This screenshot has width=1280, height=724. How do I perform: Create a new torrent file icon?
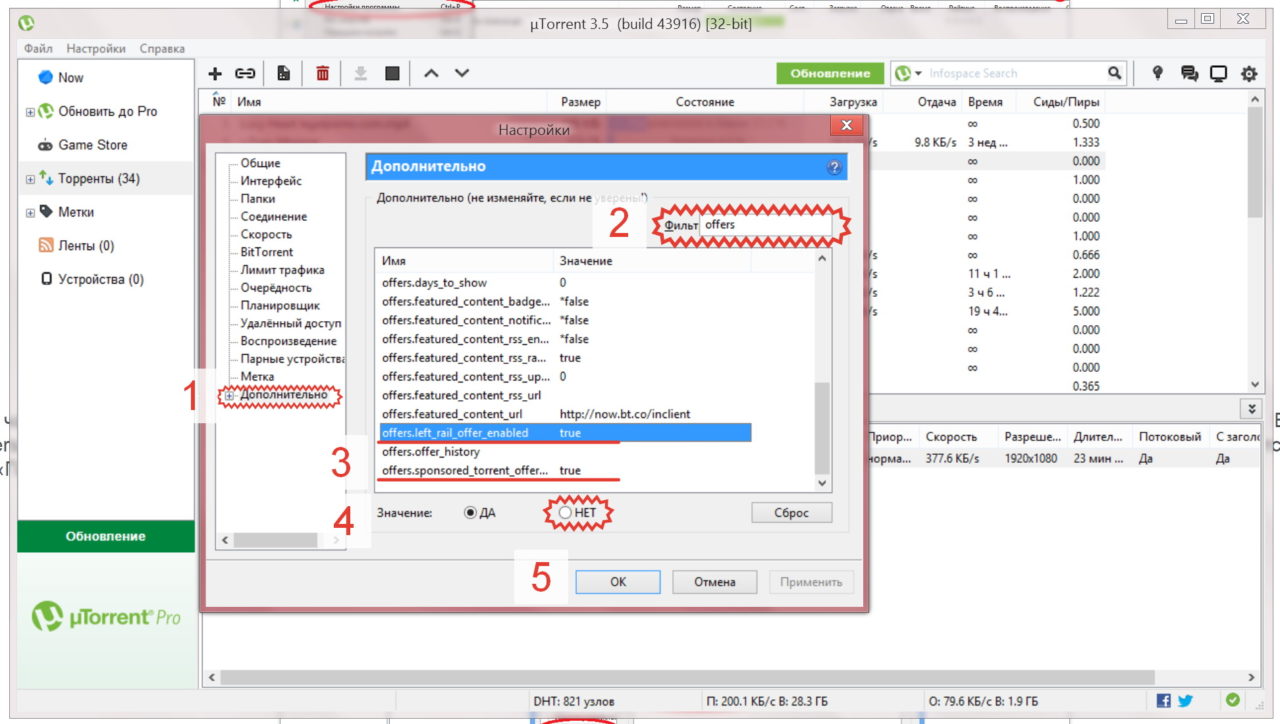tap(284, 73)
